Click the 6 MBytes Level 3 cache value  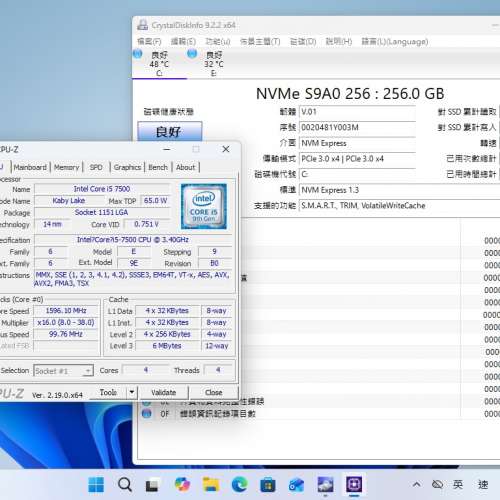click(167, 346)
